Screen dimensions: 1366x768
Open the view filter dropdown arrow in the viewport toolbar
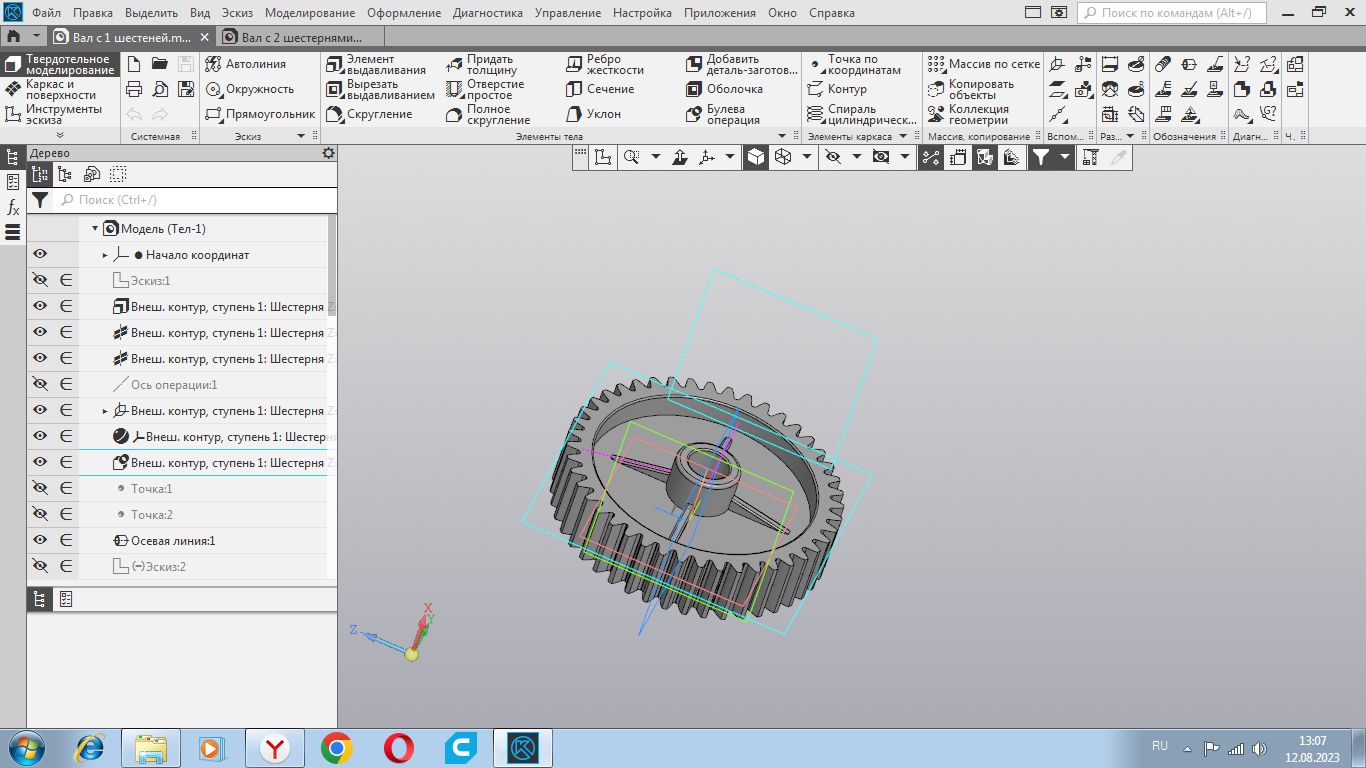click(1065, 157)
